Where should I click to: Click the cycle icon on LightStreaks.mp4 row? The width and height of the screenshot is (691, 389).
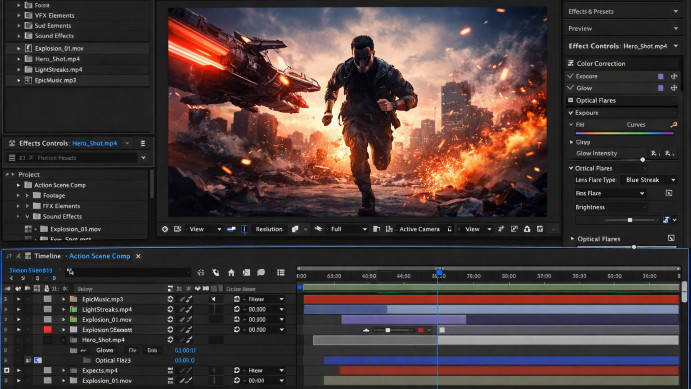coord(170,309)
